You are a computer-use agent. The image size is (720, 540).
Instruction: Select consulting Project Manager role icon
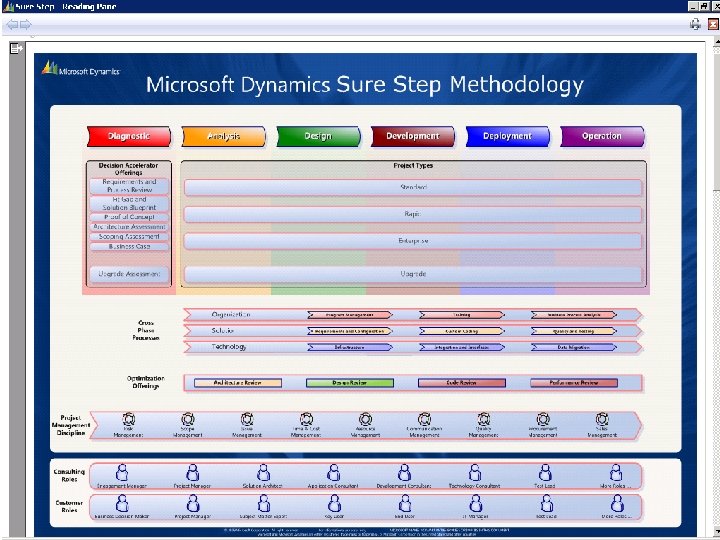click(192, 472)
